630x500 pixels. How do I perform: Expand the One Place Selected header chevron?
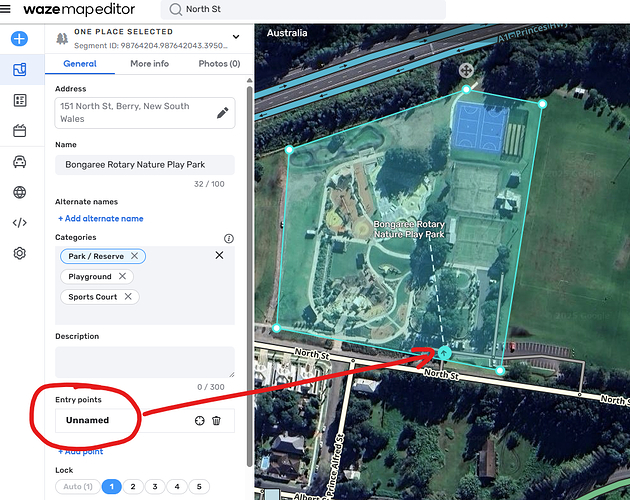pyautogui.click(x=236, y=37)
